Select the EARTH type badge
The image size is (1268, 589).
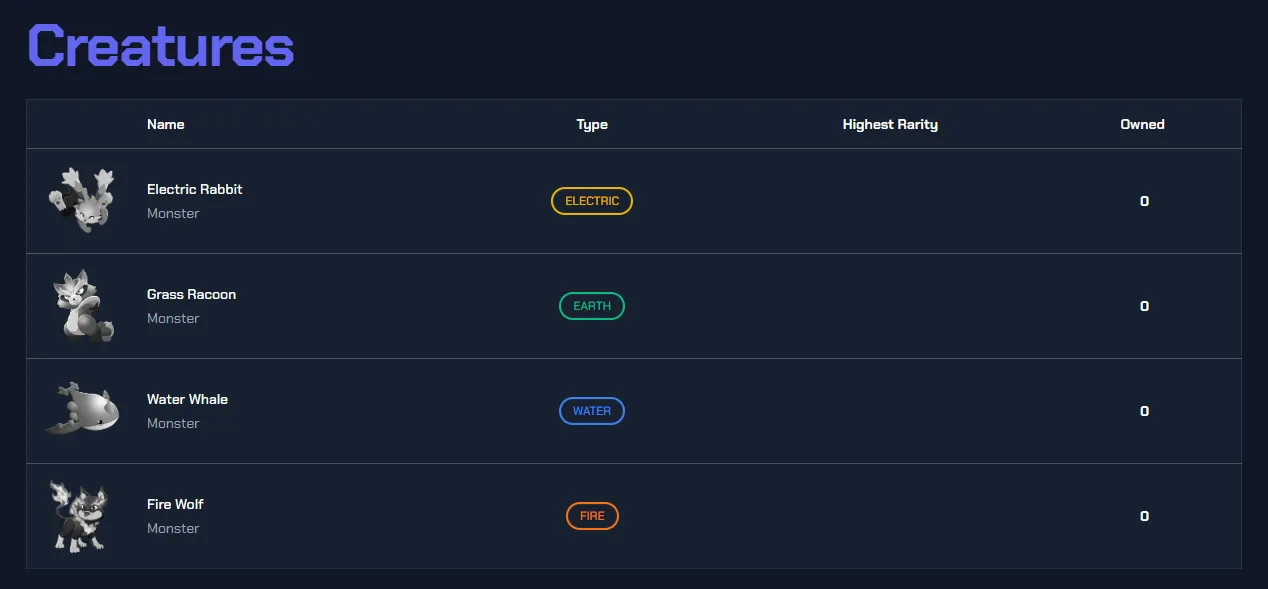click(x=592, y=306)
